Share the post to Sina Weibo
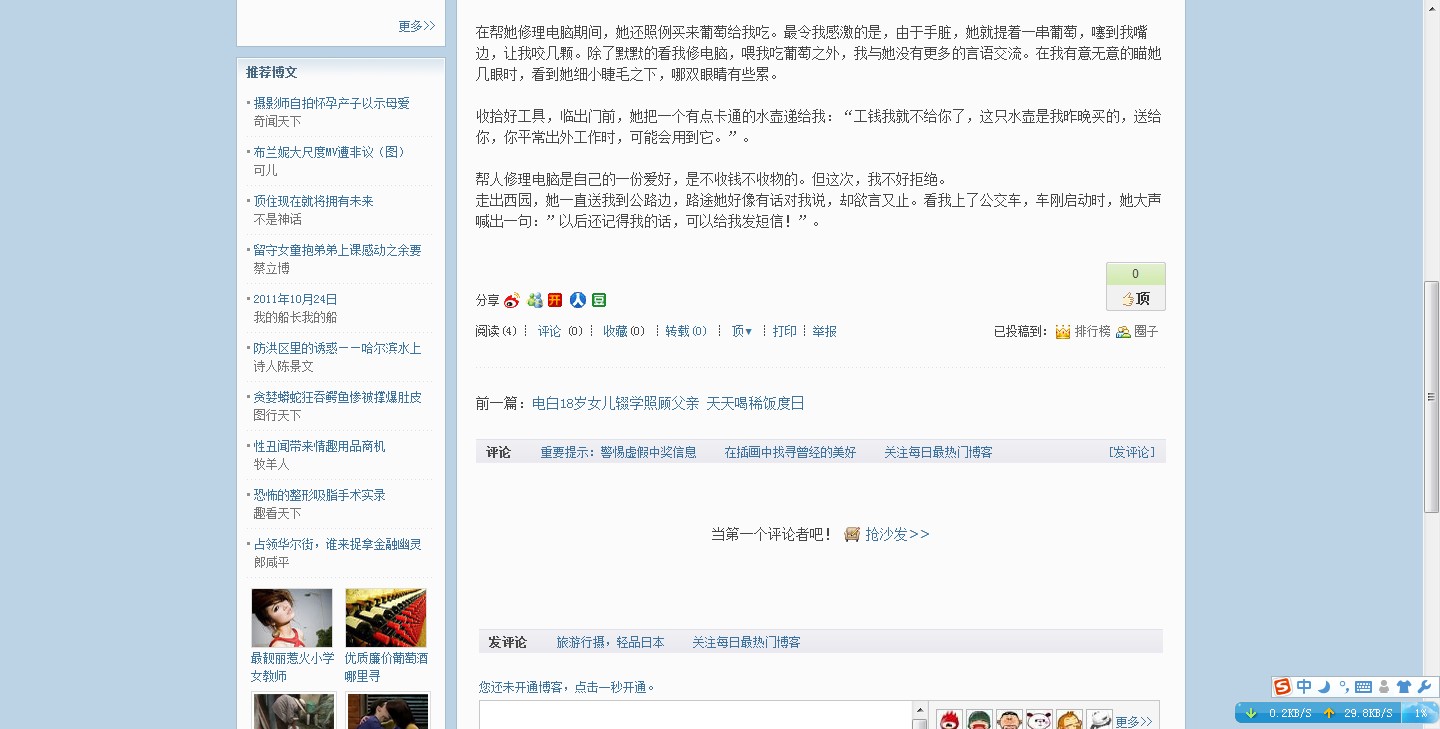Screen dimensions: 1440x729 pos(512,300)
